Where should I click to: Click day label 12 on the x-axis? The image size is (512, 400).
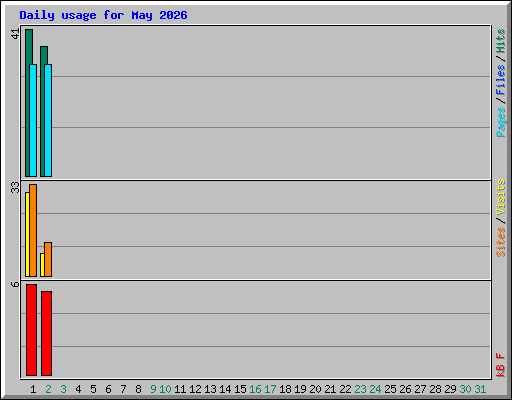pyautogui.click(x=195, y=389)
